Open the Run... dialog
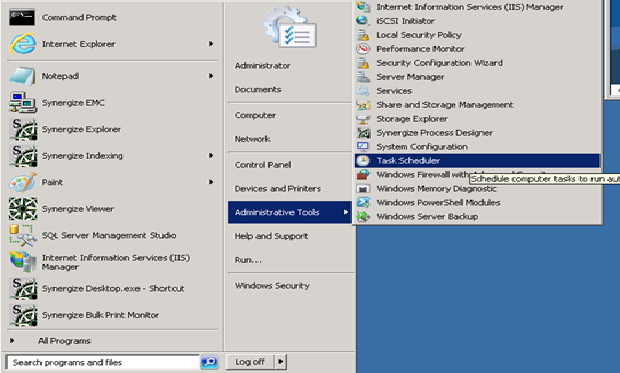620x373 pixels. [x=248, y=259]
